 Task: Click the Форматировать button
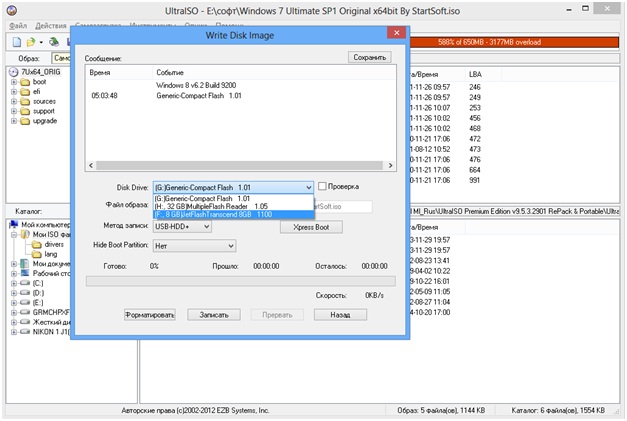[150, 315]
